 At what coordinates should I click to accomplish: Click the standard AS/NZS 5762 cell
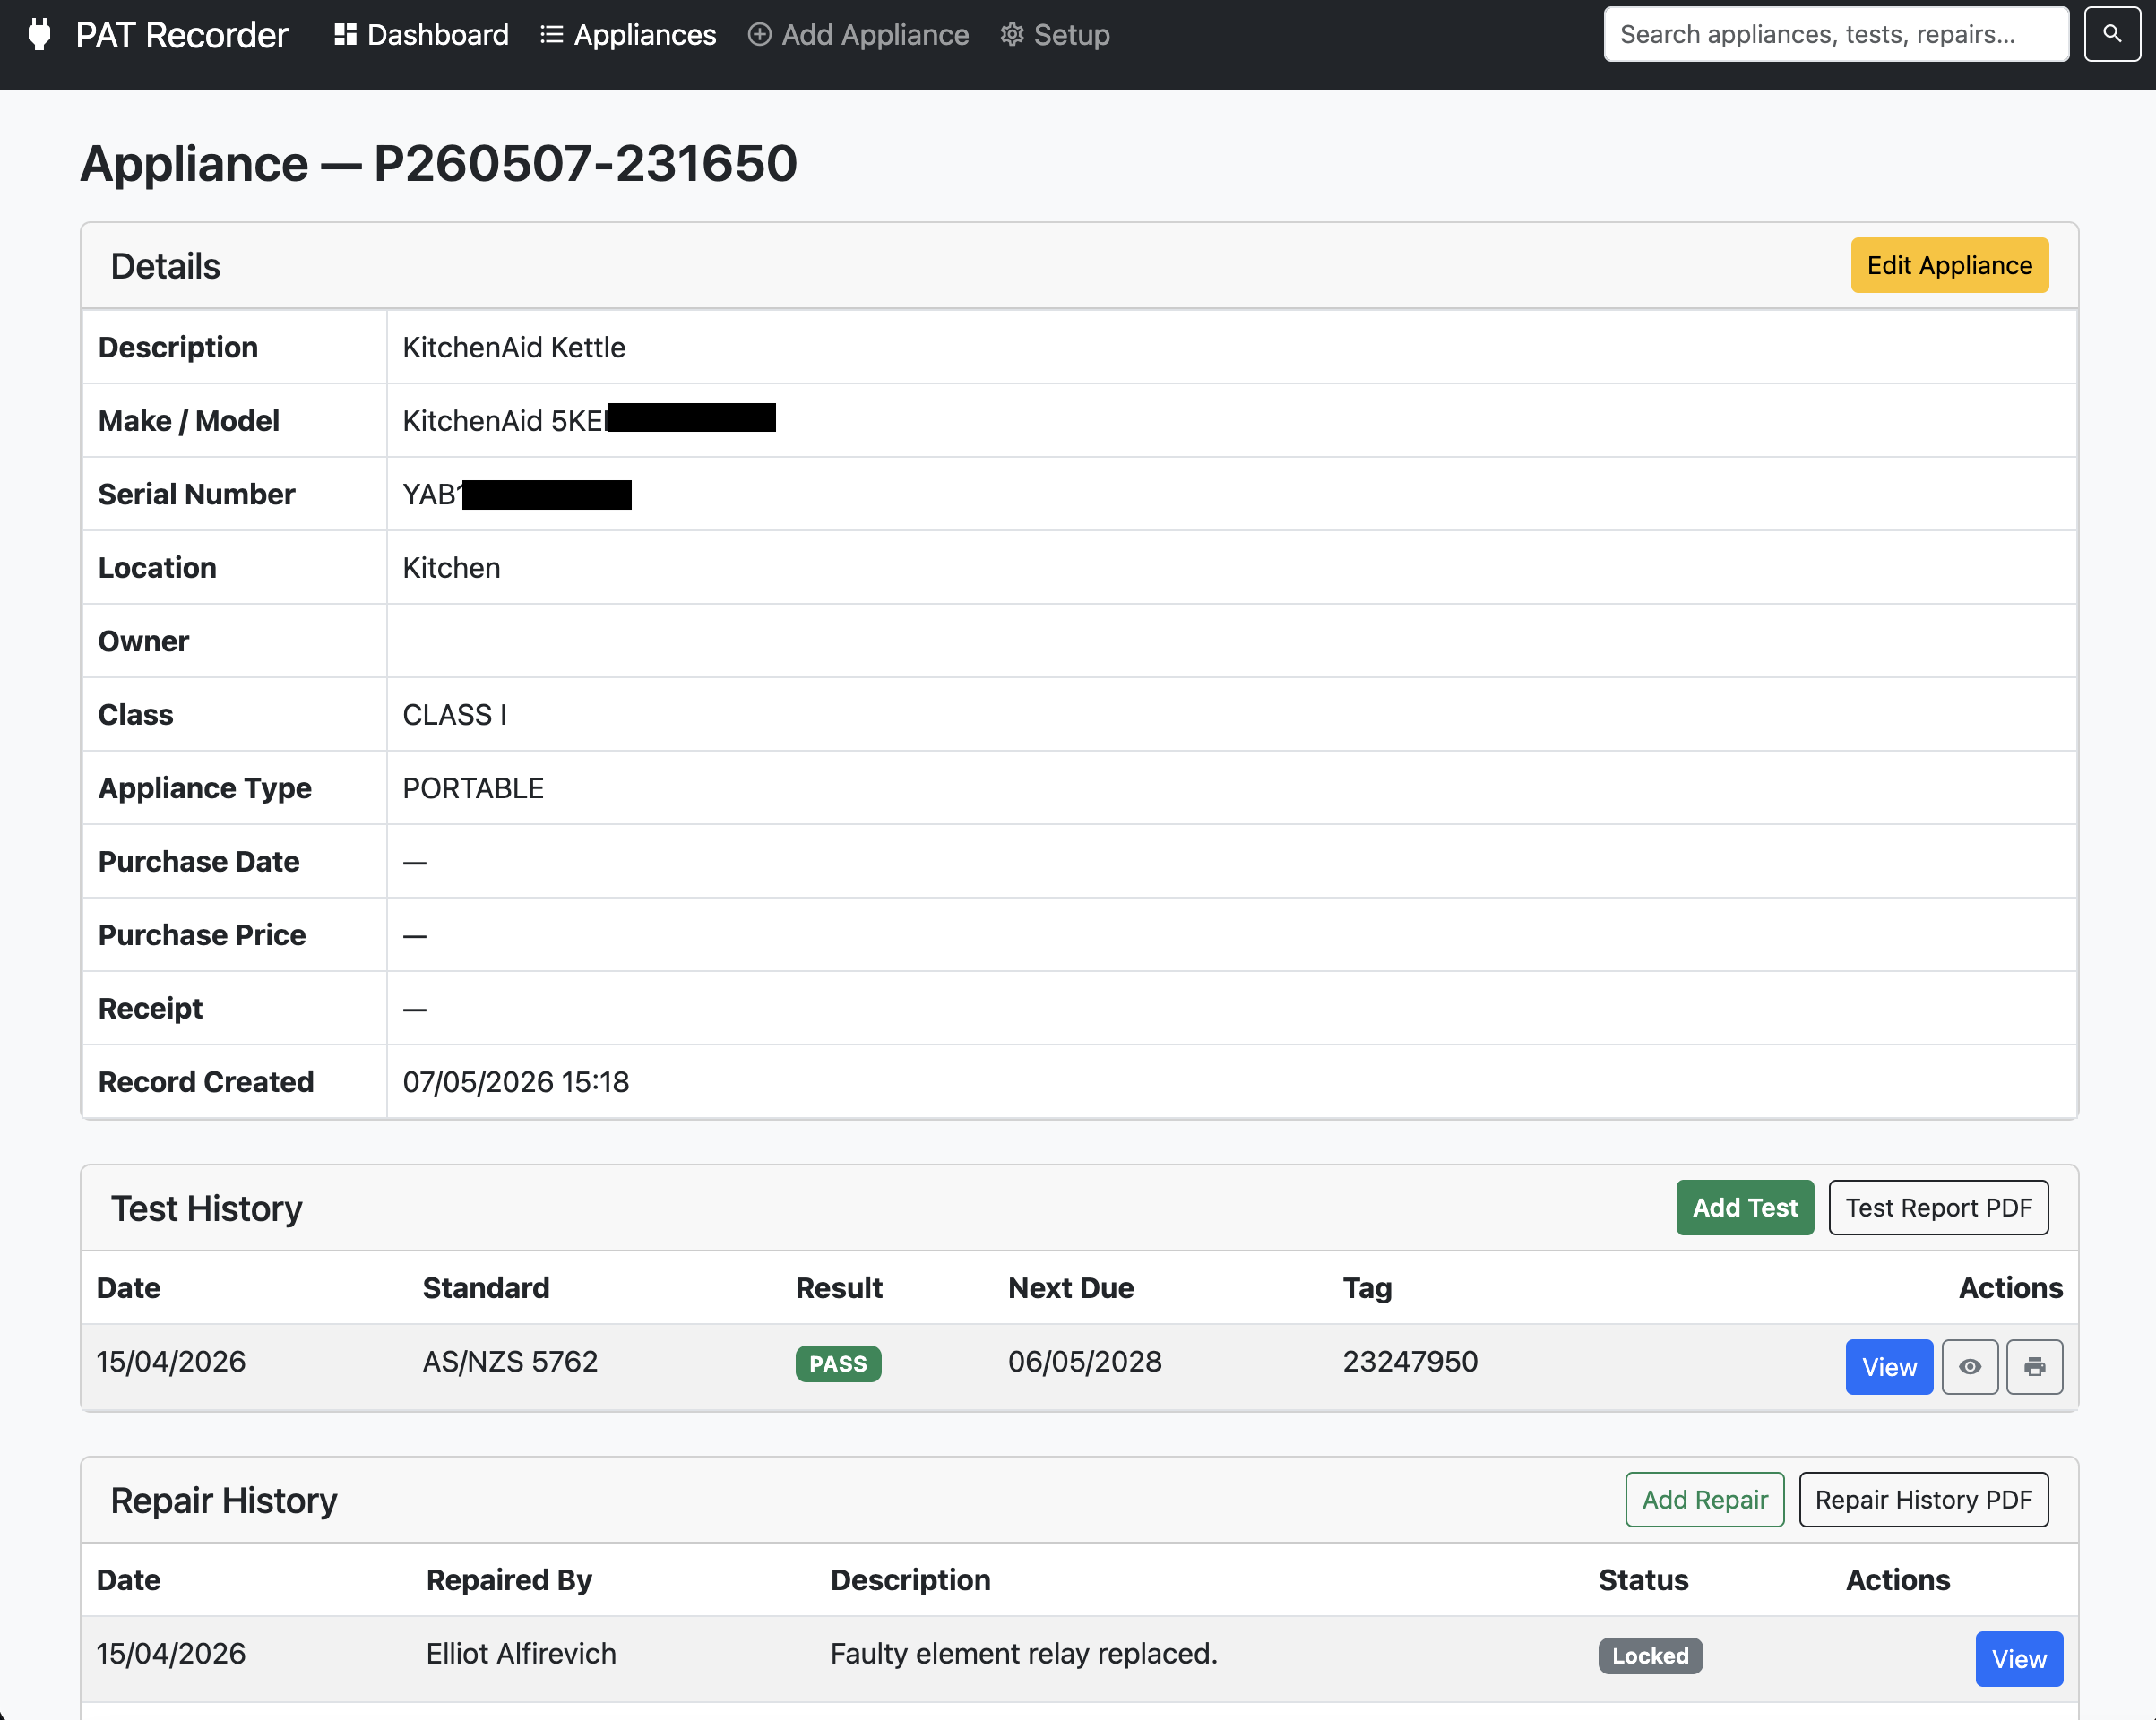coord(510,1361)
